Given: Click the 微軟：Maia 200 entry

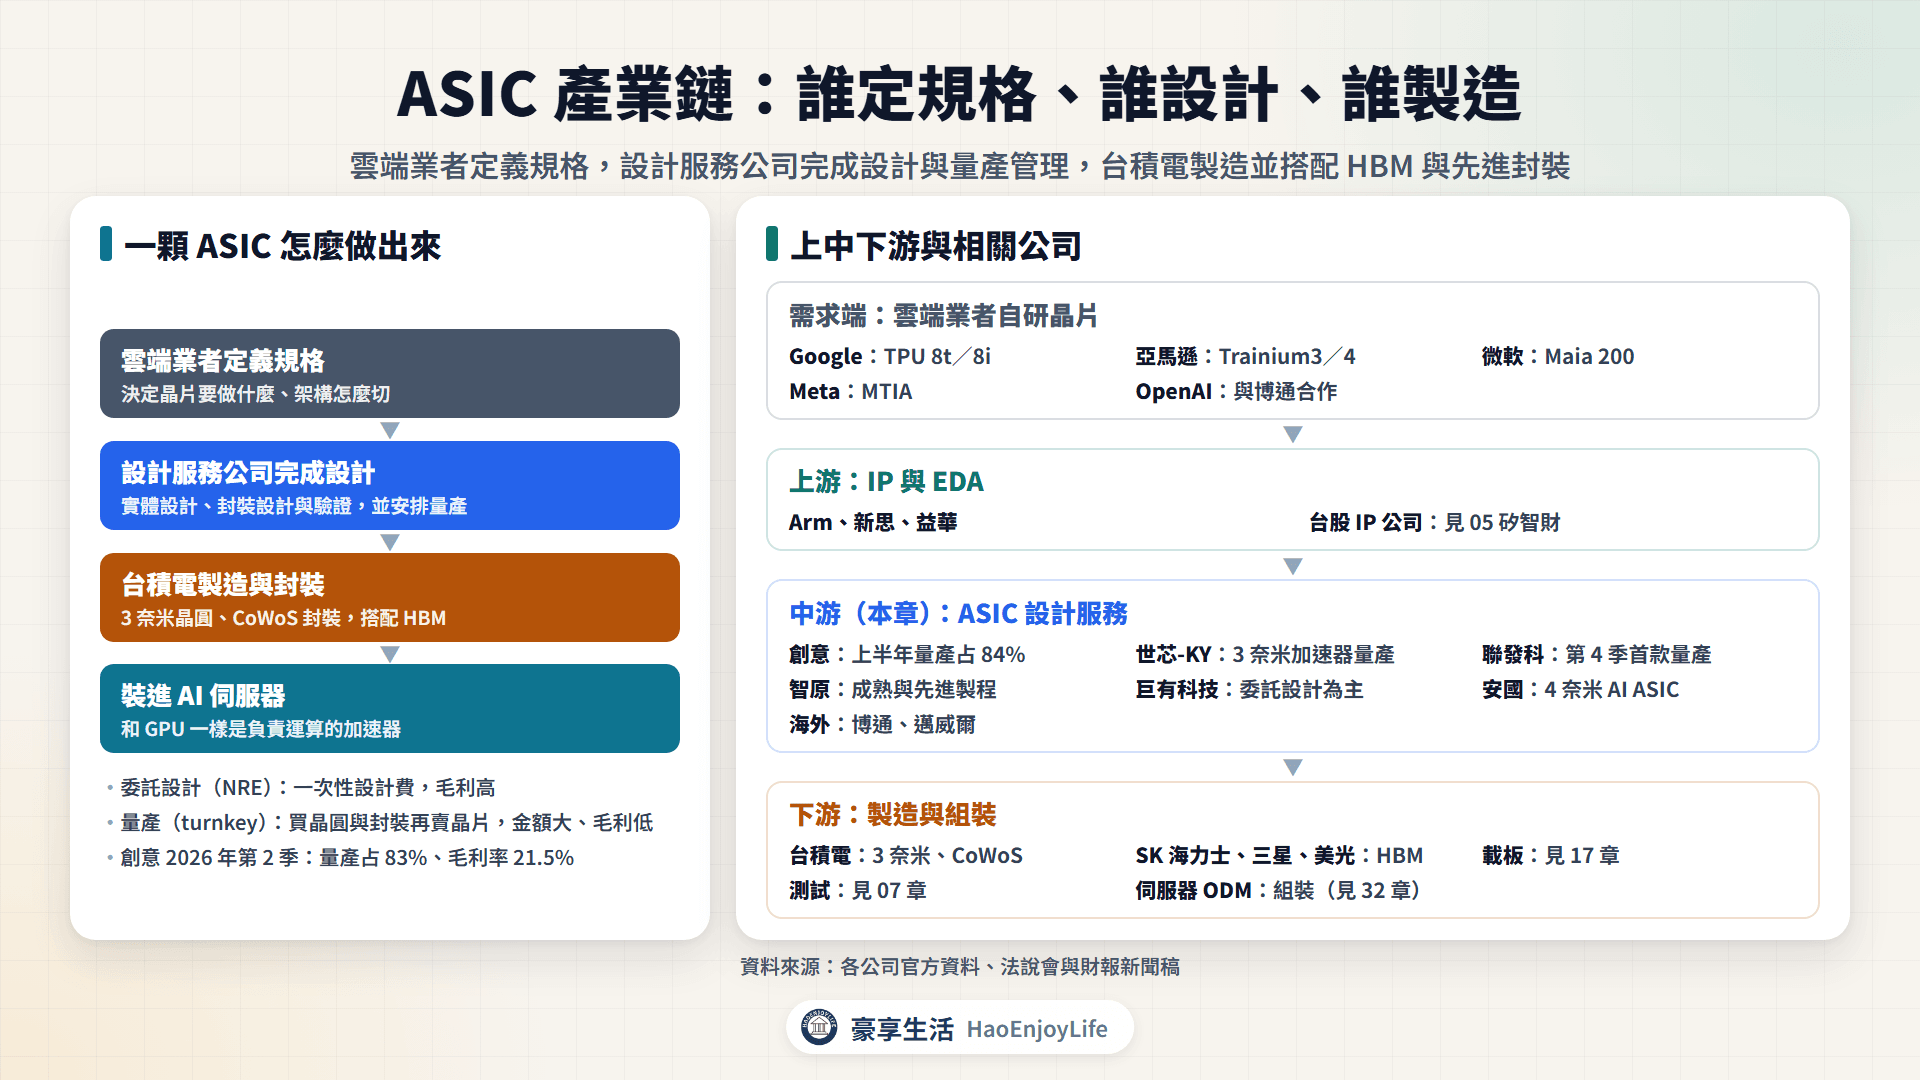Looking at the screenshot, I should [x=1558, y=357].
